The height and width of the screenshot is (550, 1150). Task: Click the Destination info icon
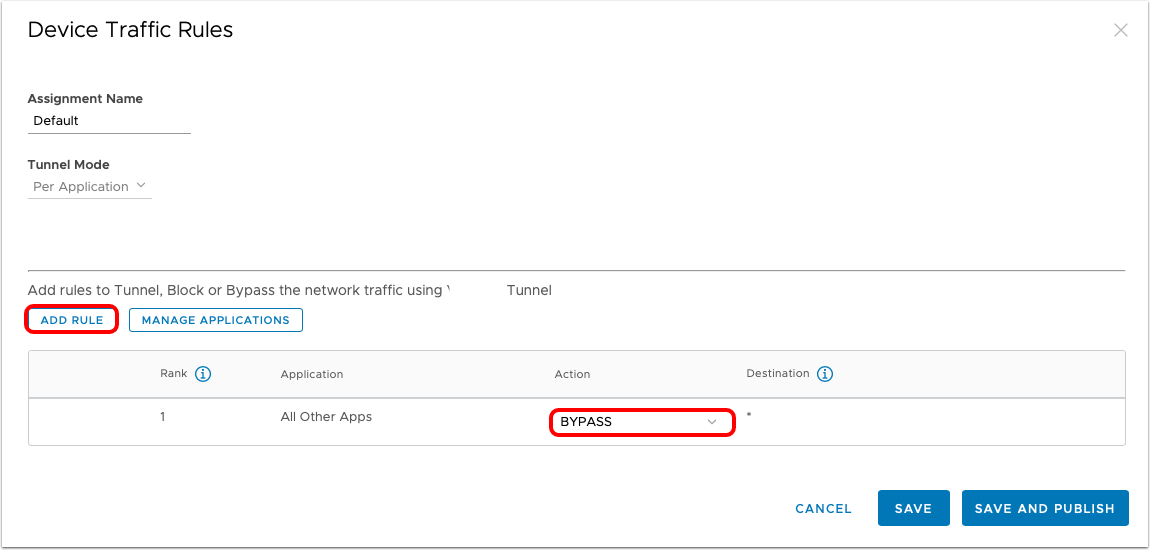(825, 374)
